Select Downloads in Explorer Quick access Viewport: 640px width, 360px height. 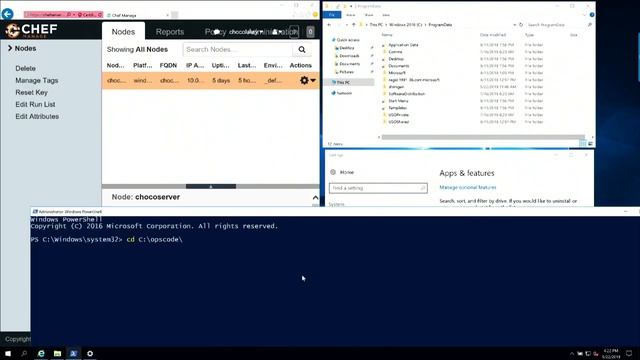click(347, 56)
